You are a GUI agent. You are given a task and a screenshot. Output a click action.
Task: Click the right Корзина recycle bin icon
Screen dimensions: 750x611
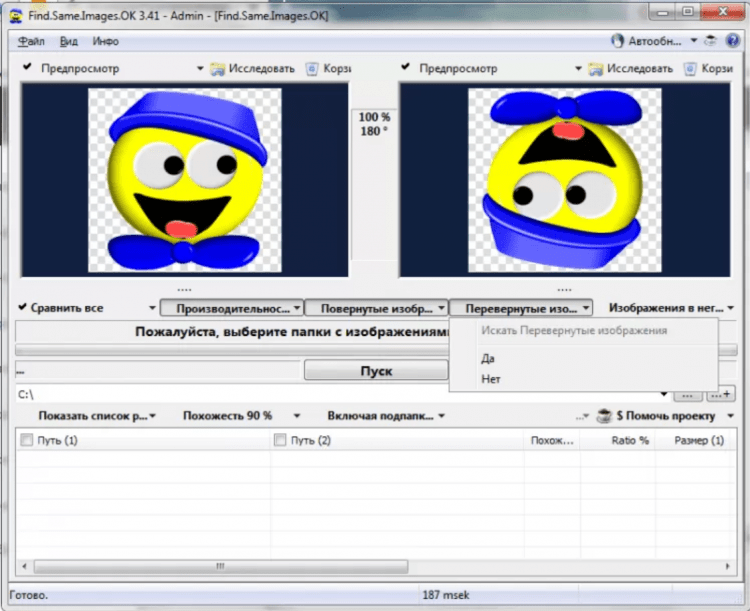tap(690, 69)
